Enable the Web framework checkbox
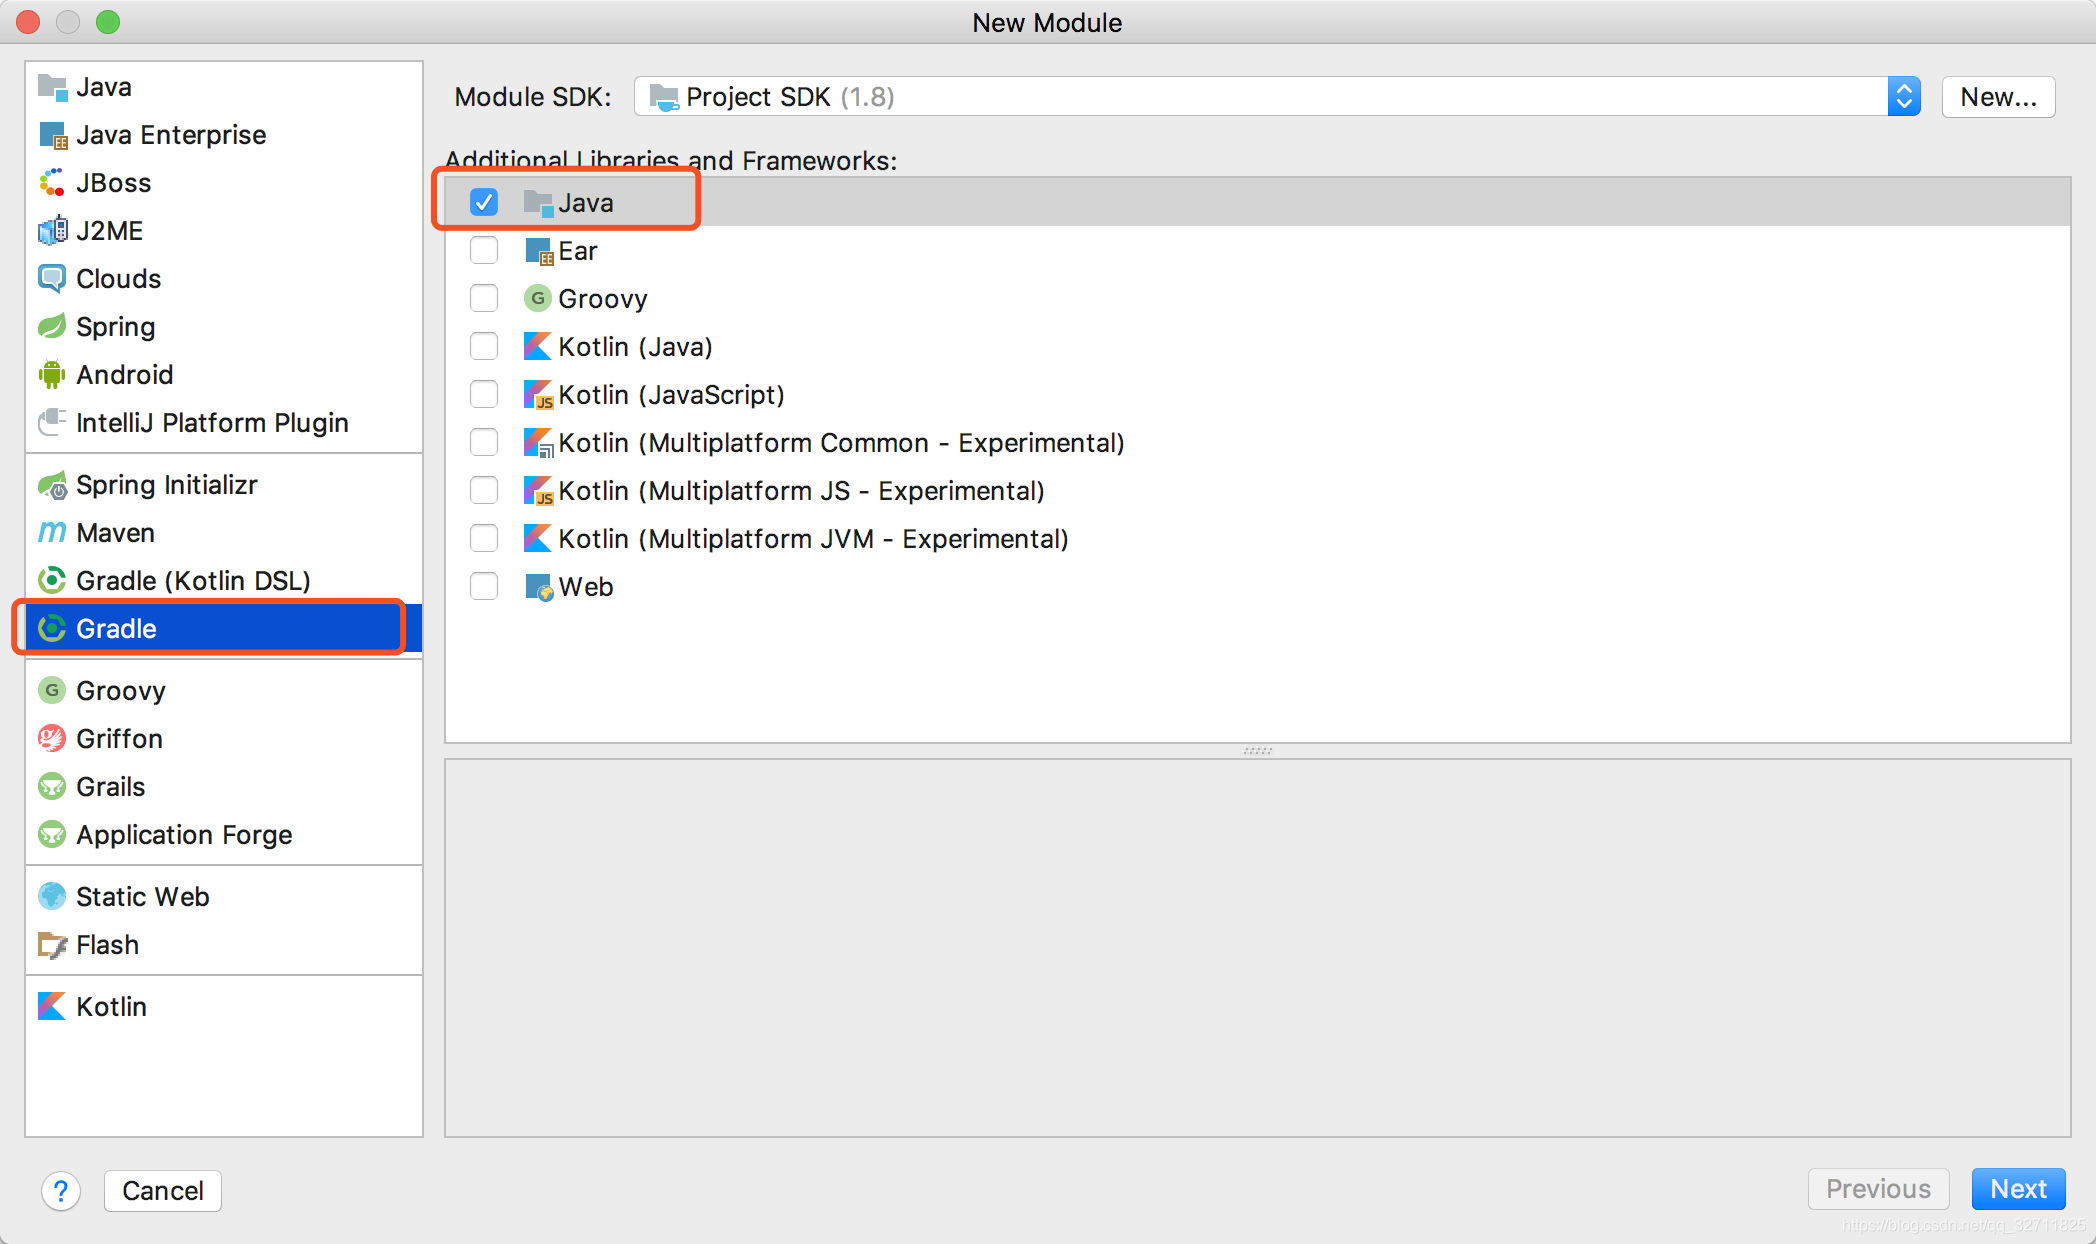This screenshot has width=2096, height=1244. coord(484,586)
